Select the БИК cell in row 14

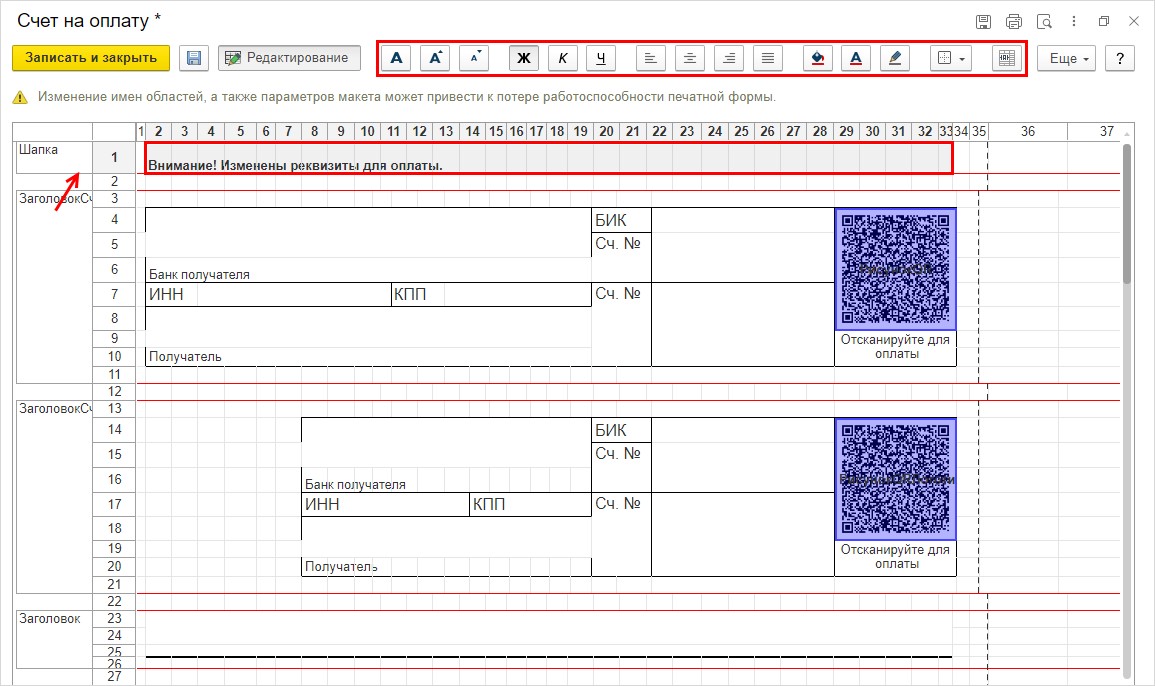(621, 430)
